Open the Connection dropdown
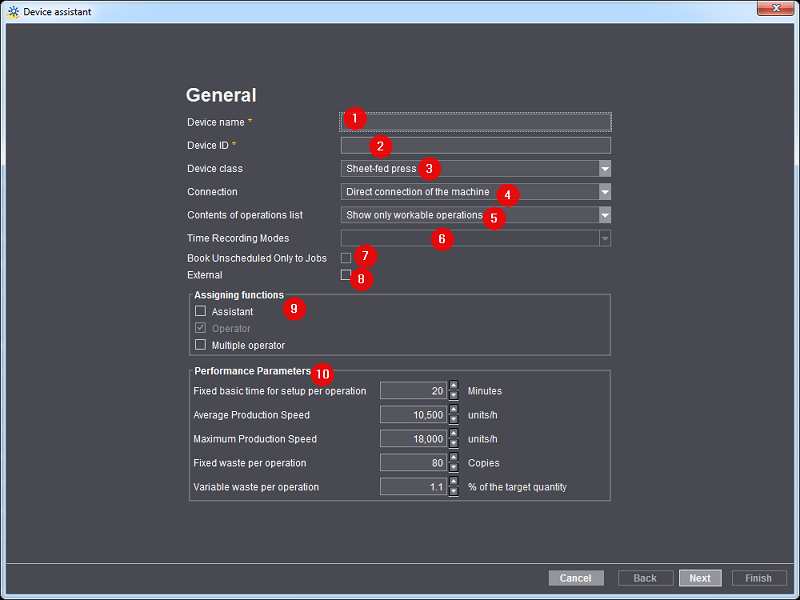The height and width of the screenshot is (600, 800). [603, 191]
